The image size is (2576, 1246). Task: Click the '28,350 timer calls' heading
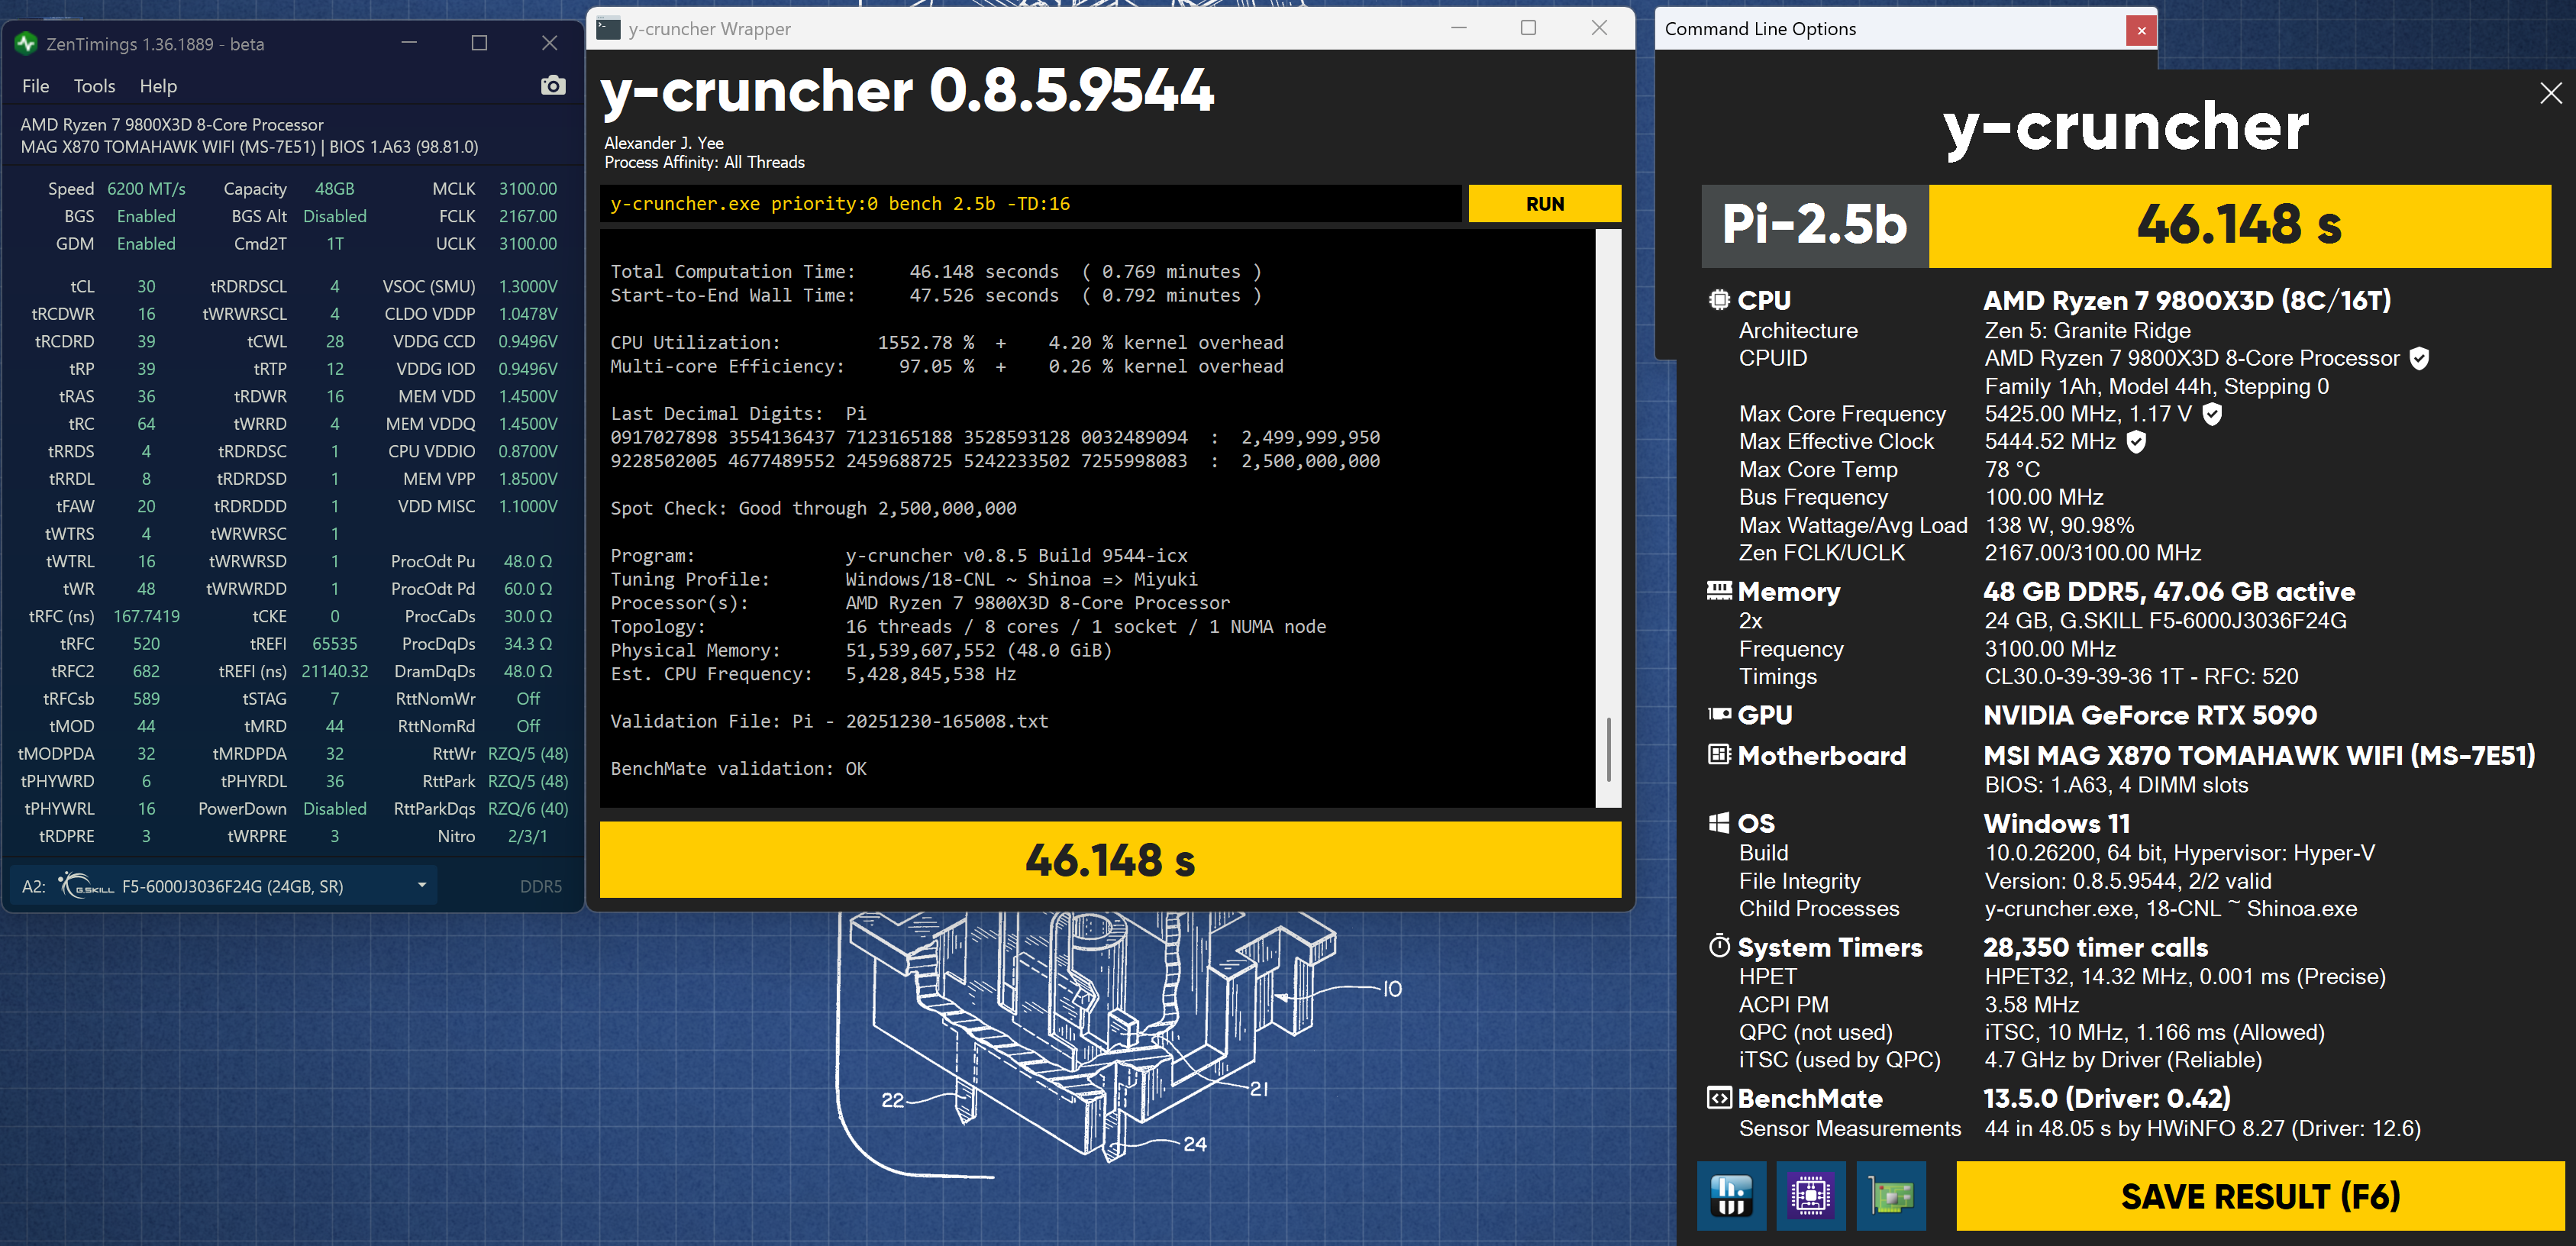pos(2095,947)
